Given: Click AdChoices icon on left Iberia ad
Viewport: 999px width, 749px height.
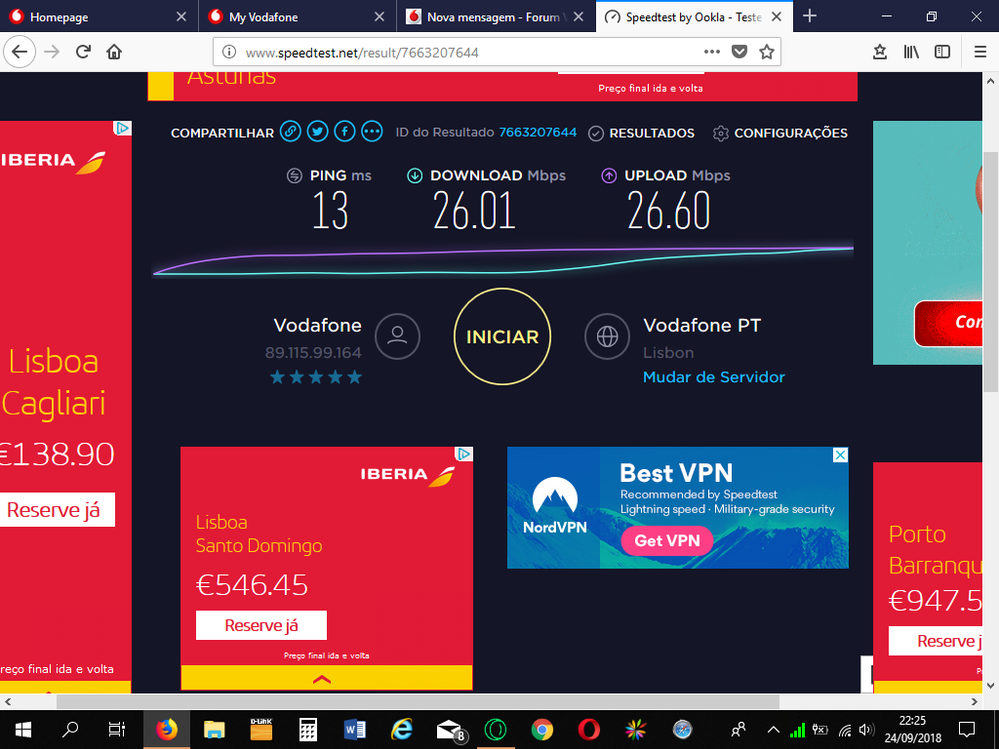Looking at the screenshot, I should (122, 128).
